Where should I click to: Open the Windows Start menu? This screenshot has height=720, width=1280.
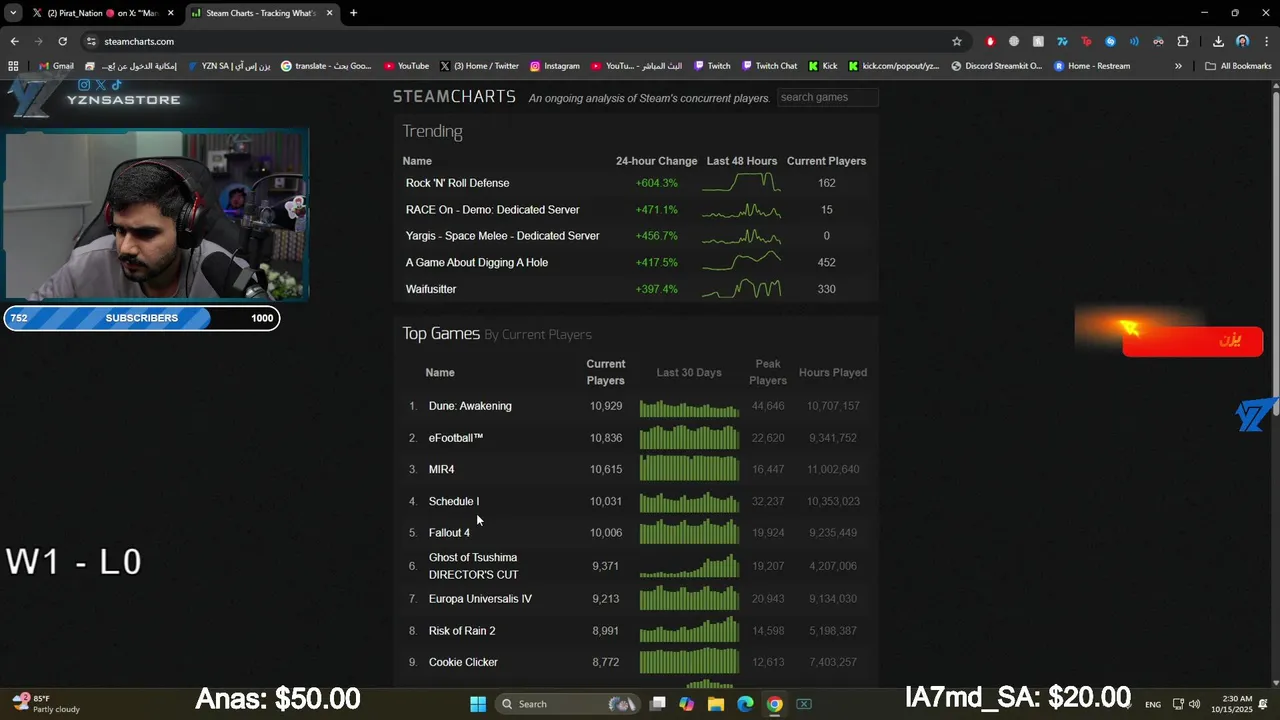[x=478, y=704]
